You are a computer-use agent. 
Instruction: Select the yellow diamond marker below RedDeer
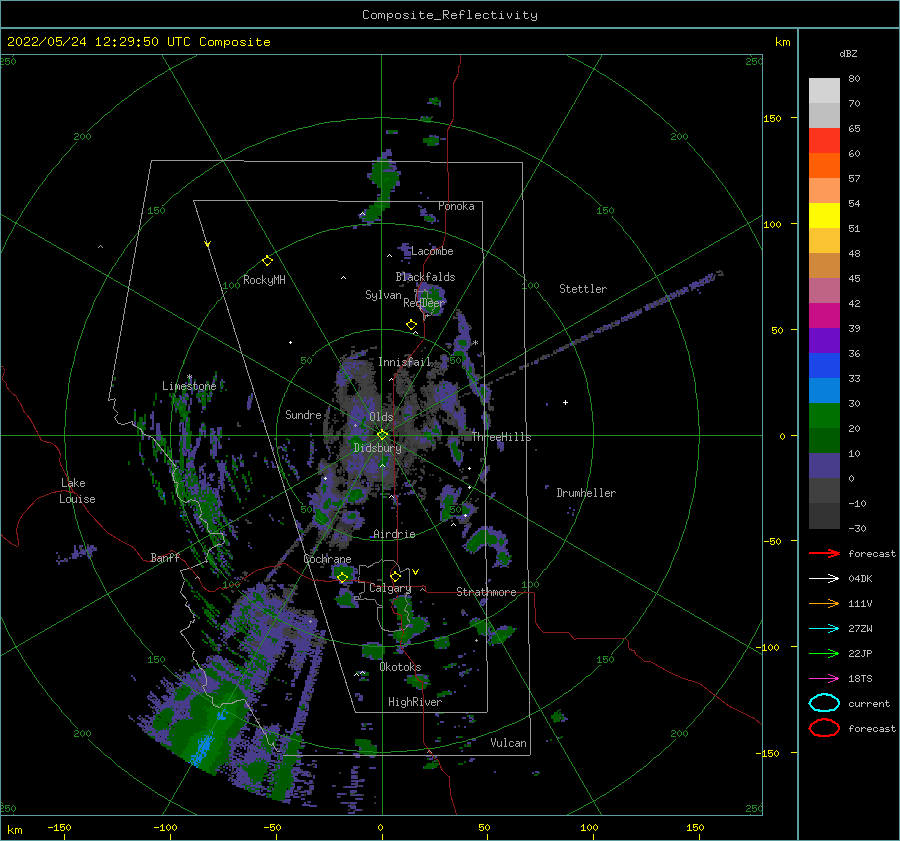point(411,325)
